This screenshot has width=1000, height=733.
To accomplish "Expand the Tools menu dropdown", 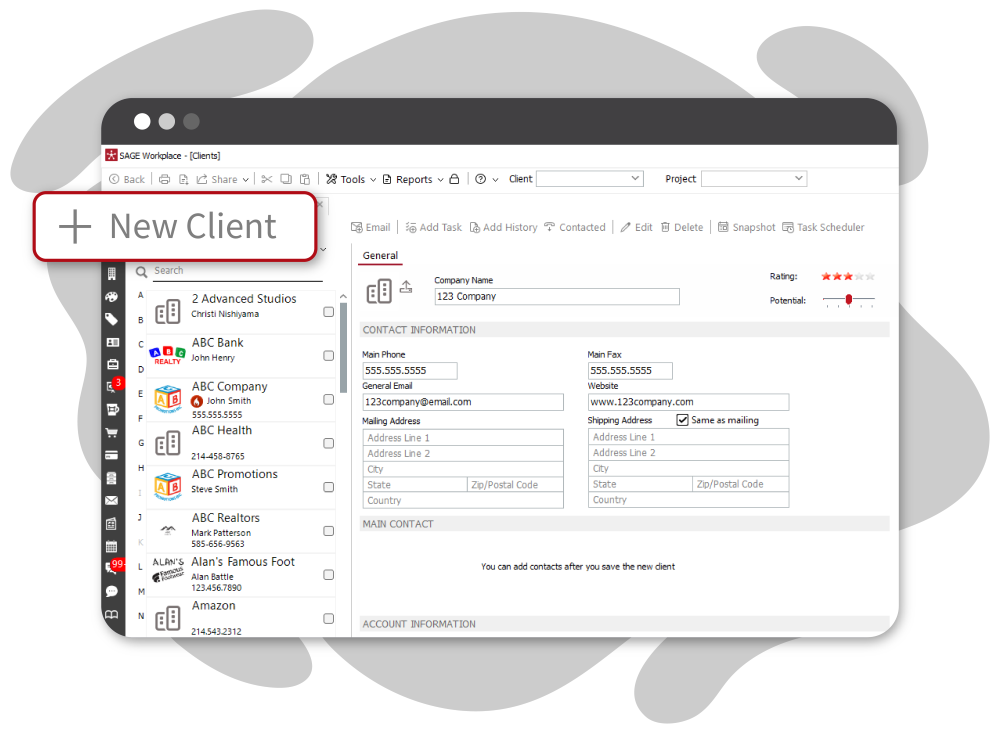I will click(373, 180).
